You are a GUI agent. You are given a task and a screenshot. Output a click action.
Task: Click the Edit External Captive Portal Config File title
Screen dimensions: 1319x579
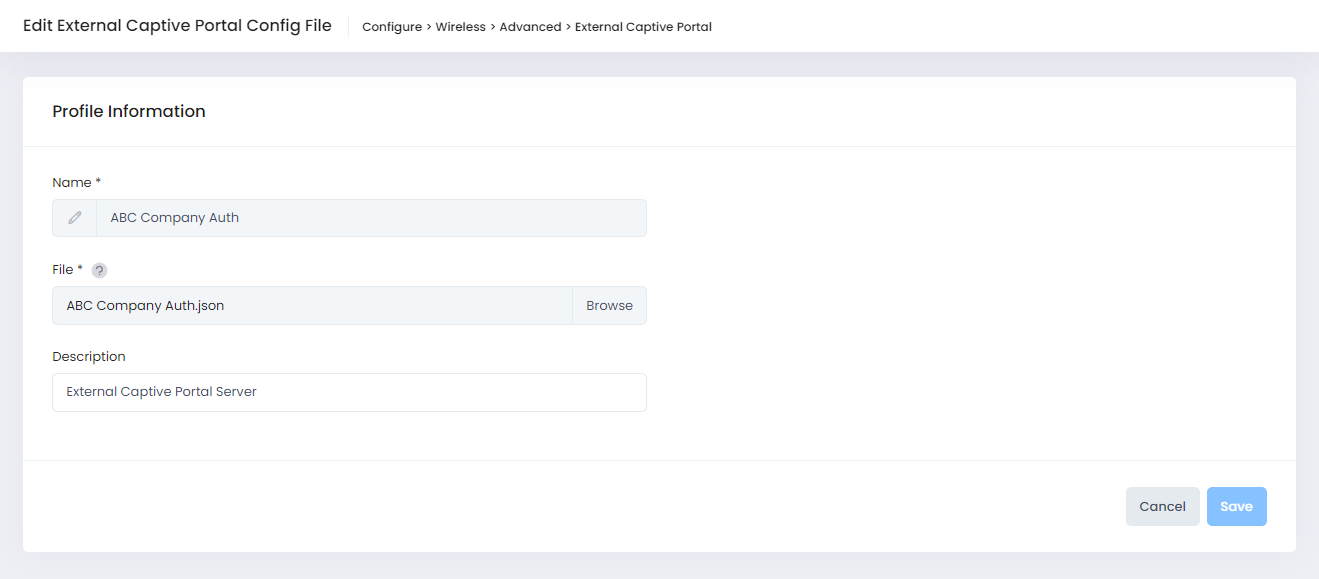[x=177, y=26]
